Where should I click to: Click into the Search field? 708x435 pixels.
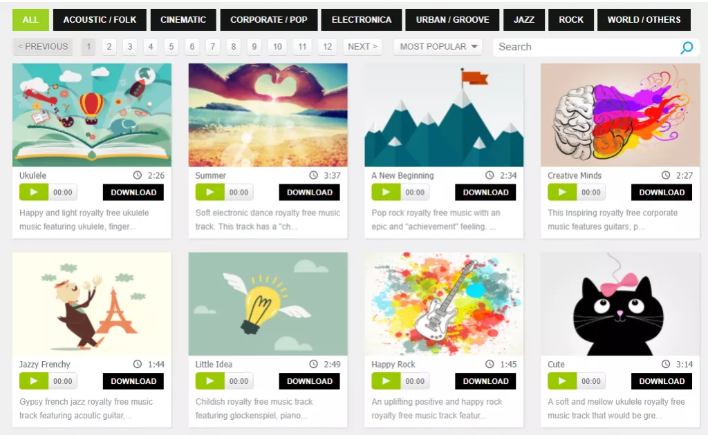586,47
